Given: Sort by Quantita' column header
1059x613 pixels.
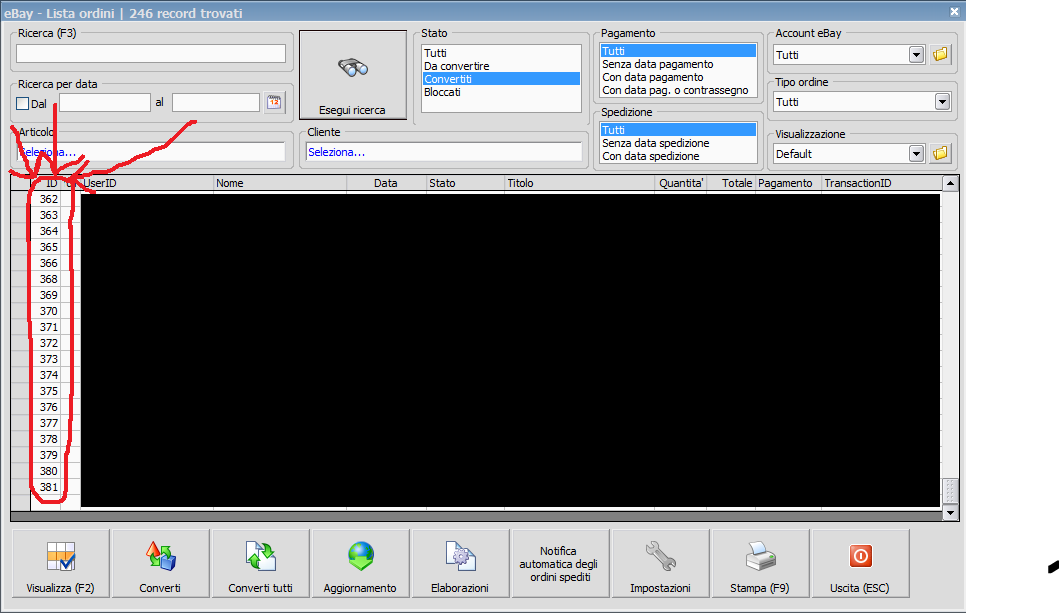Looking at the screenshot, I should coord(681,183).
